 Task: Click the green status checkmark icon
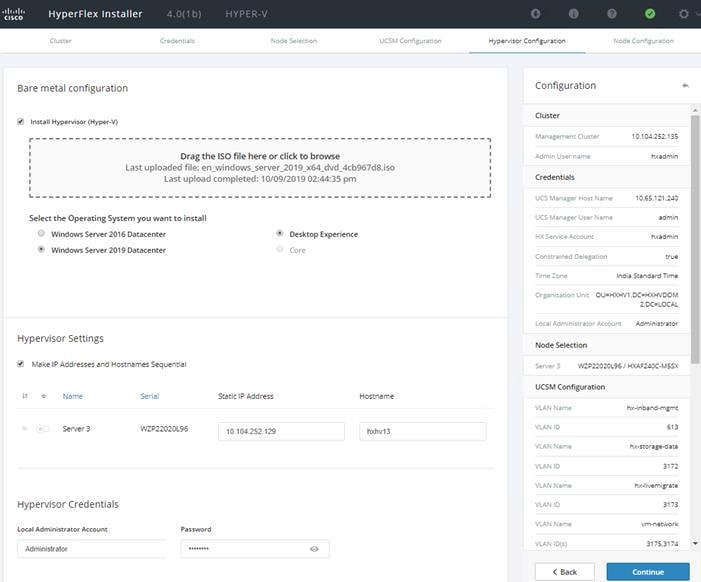tap(650, 14)
